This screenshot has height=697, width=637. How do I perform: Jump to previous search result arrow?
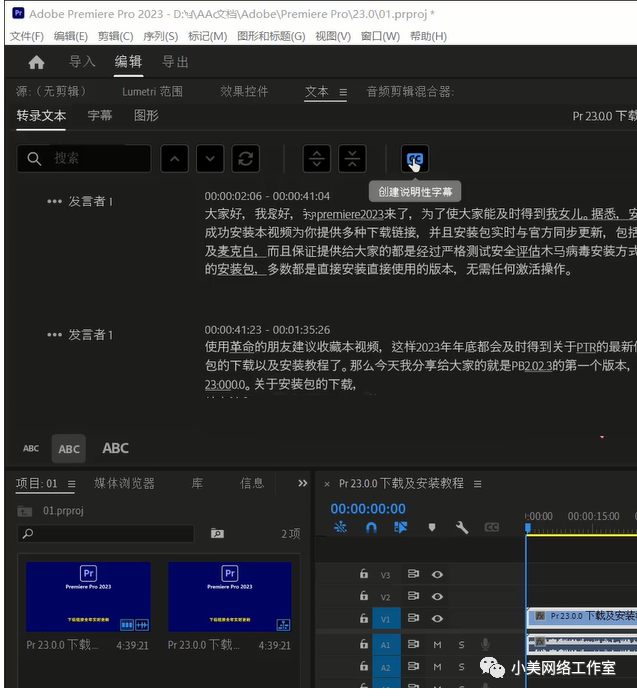click(x=174, y=159)
